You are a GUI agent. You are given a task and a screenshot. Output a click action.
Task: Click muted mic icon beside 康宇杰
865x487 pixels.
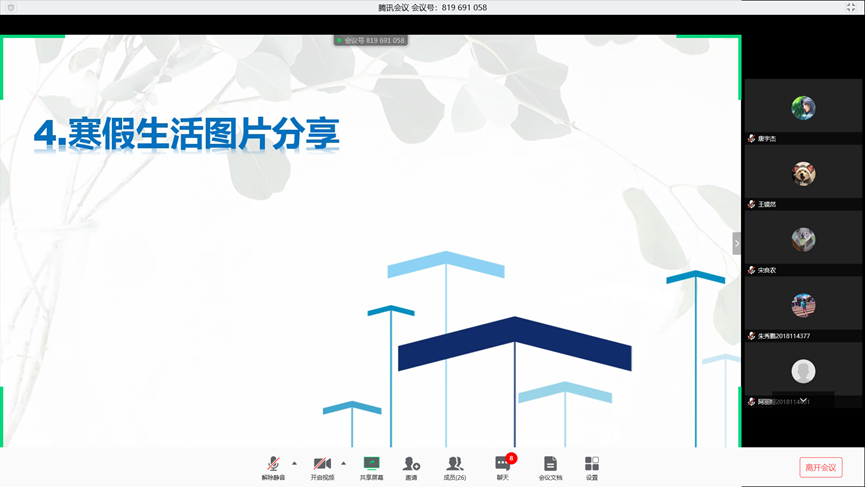[751, 138]
